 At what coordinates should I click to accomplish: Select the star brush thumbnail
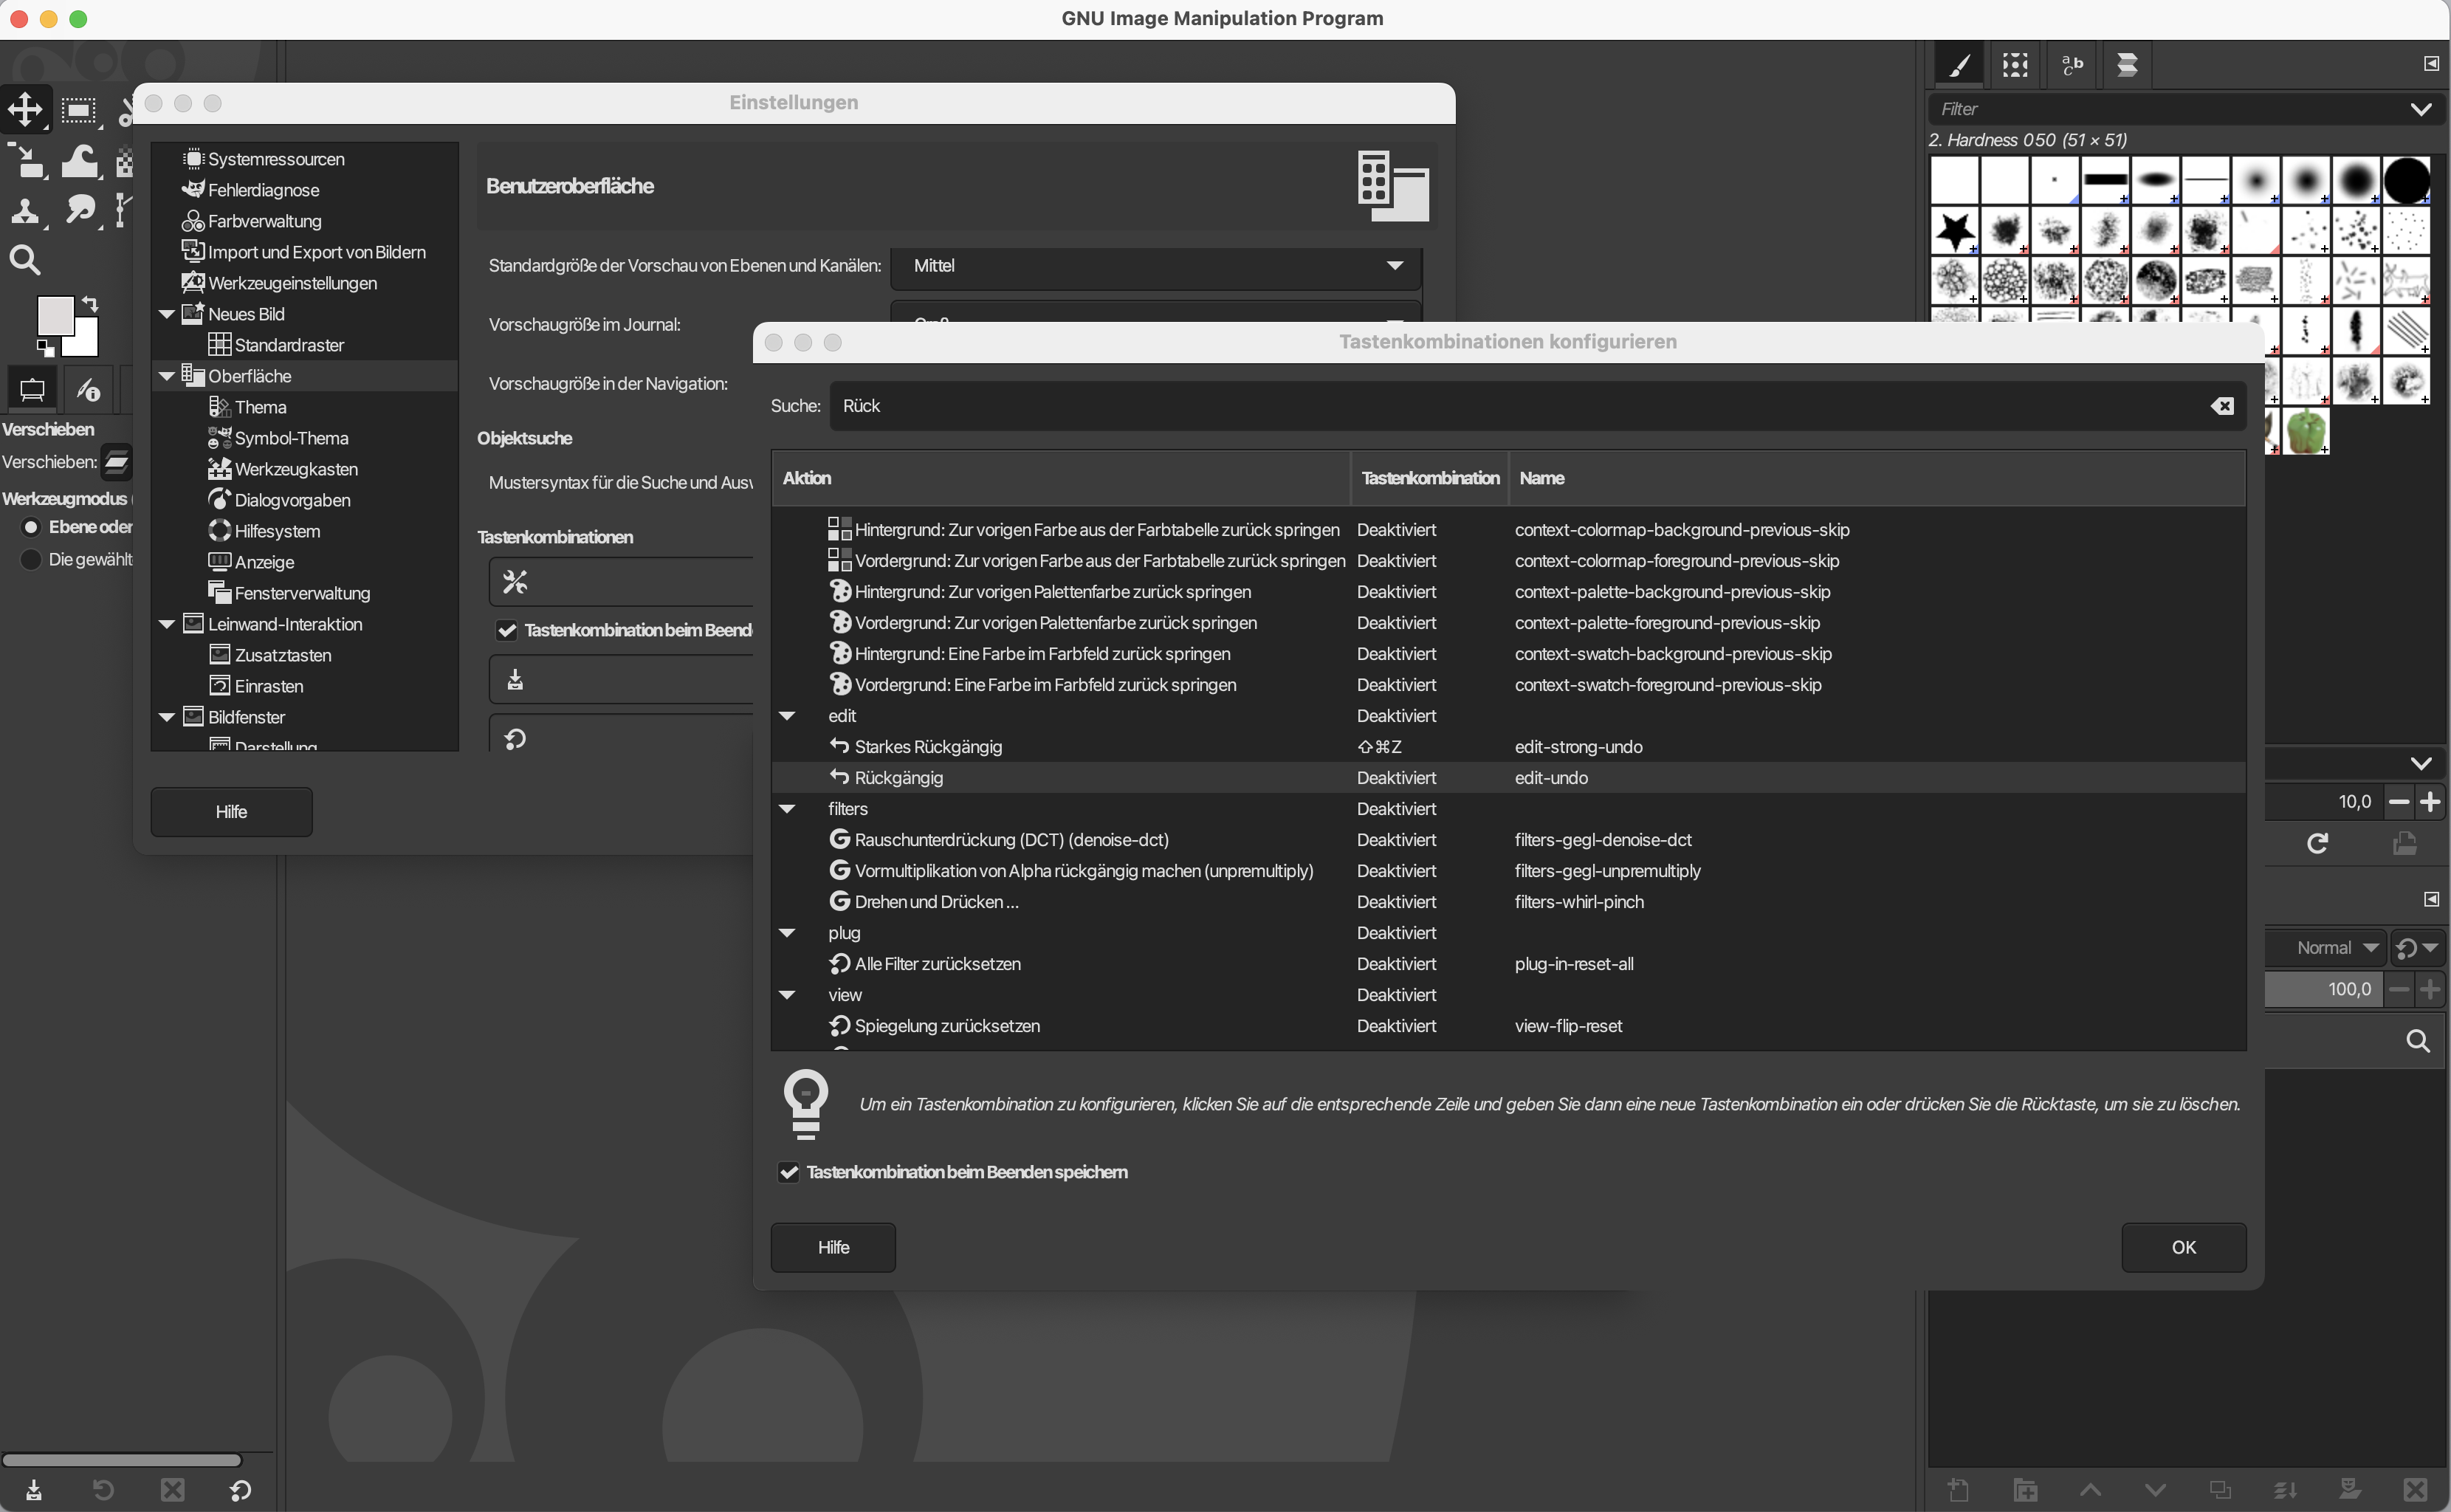[x=1954, y=231]
